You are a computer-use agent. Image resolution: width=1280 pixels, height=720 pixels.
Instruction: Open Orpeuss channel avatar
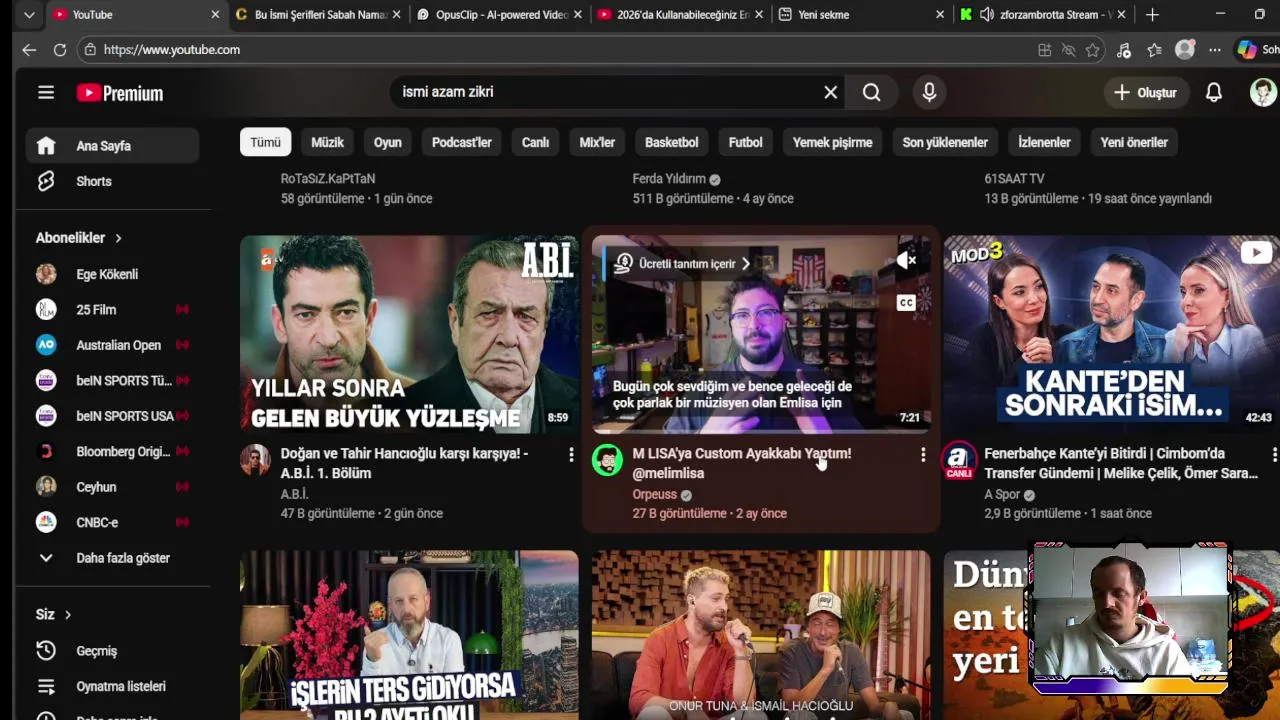point(607,460)
